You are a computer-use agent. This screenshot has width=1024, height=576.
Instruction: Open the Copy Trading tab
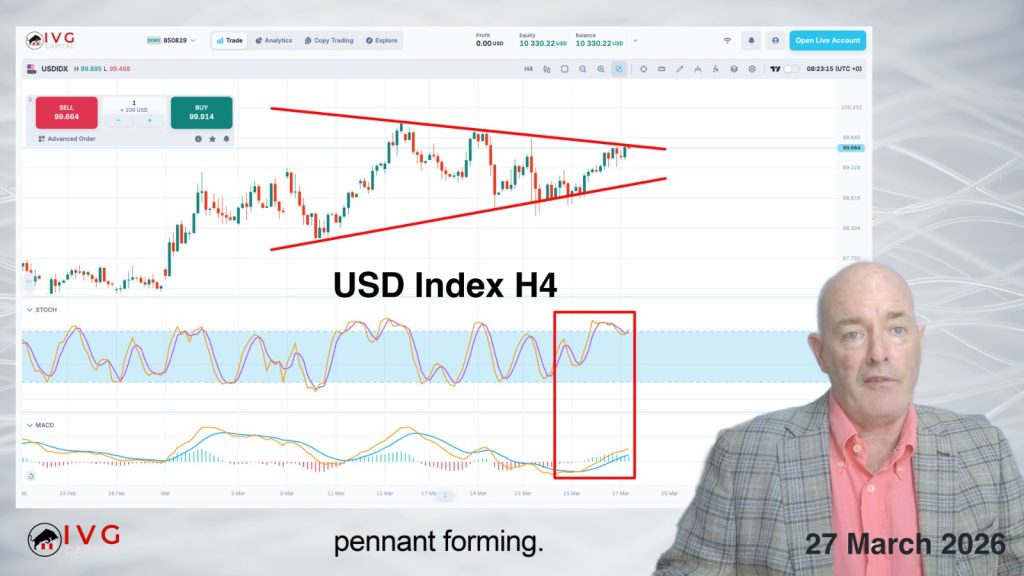pos(327,41)
